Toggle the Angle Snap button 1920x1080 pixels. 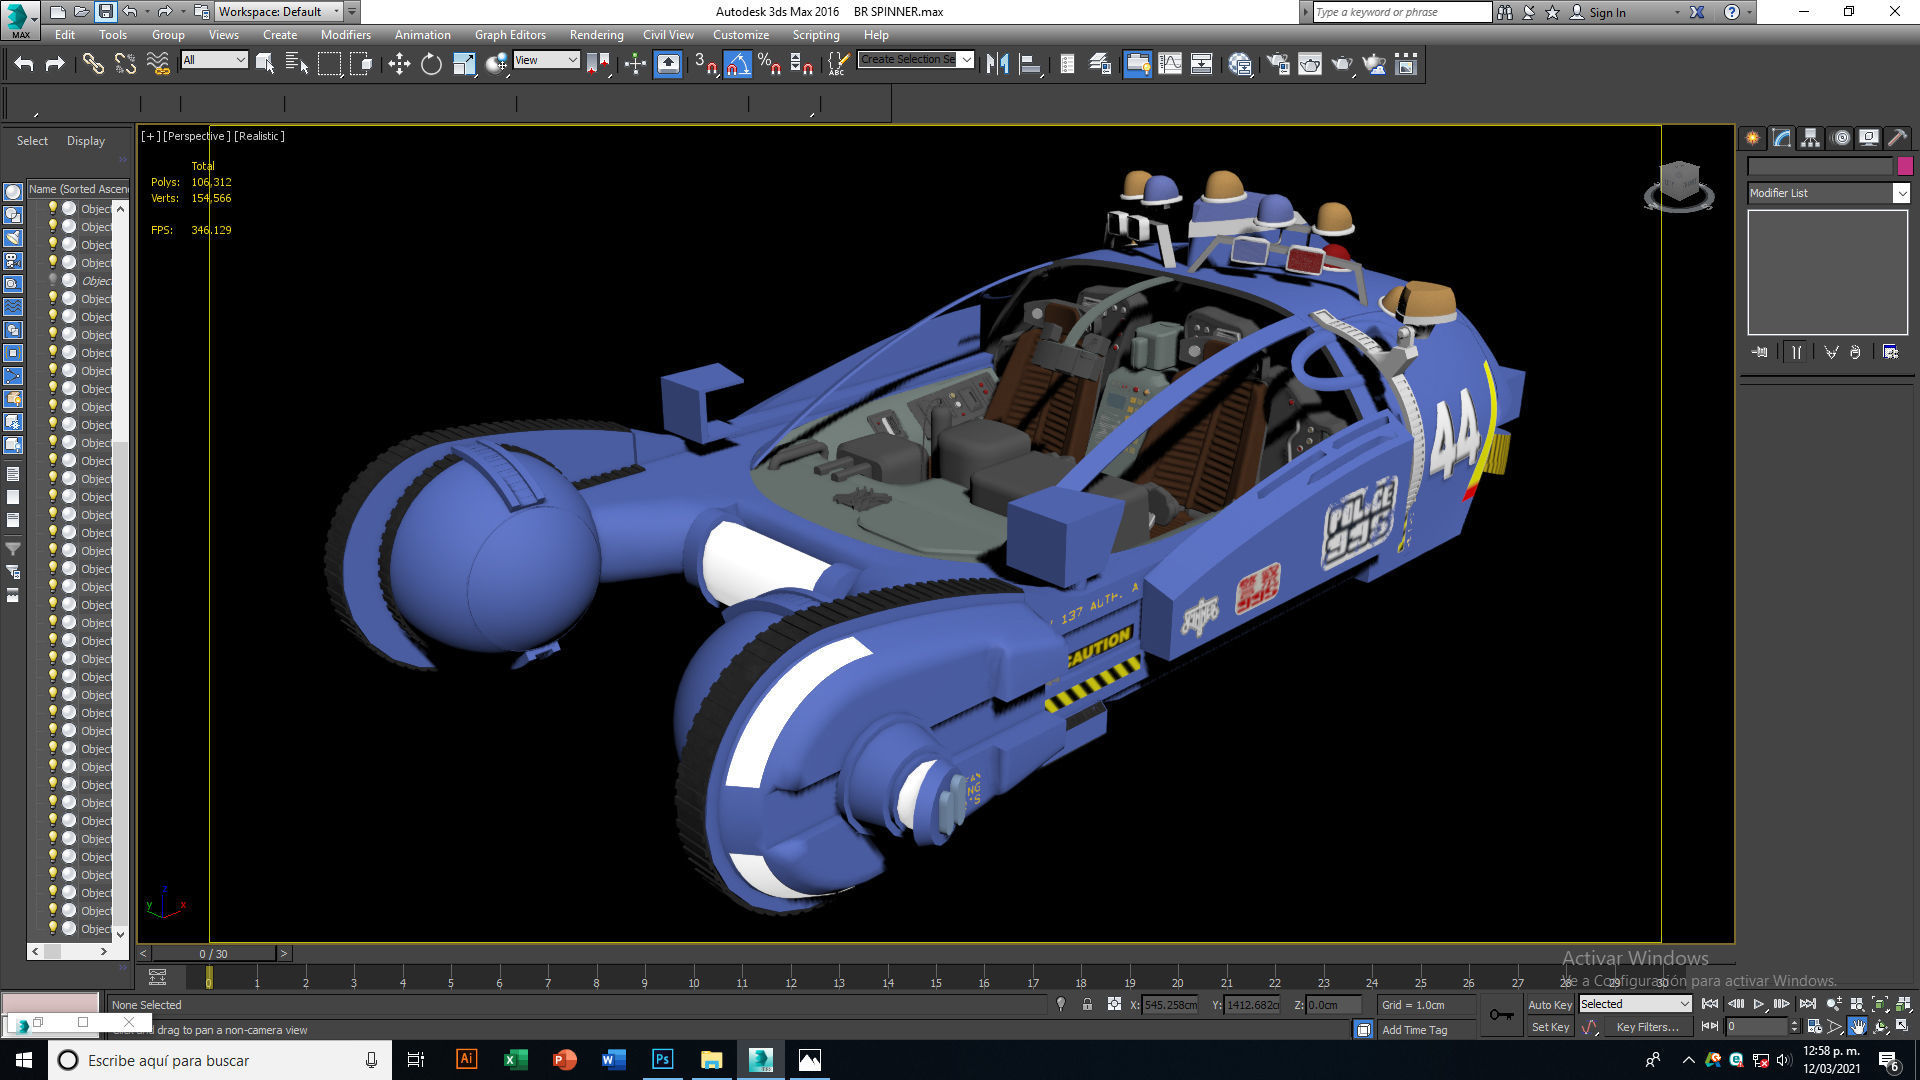[x=737, y=64]
